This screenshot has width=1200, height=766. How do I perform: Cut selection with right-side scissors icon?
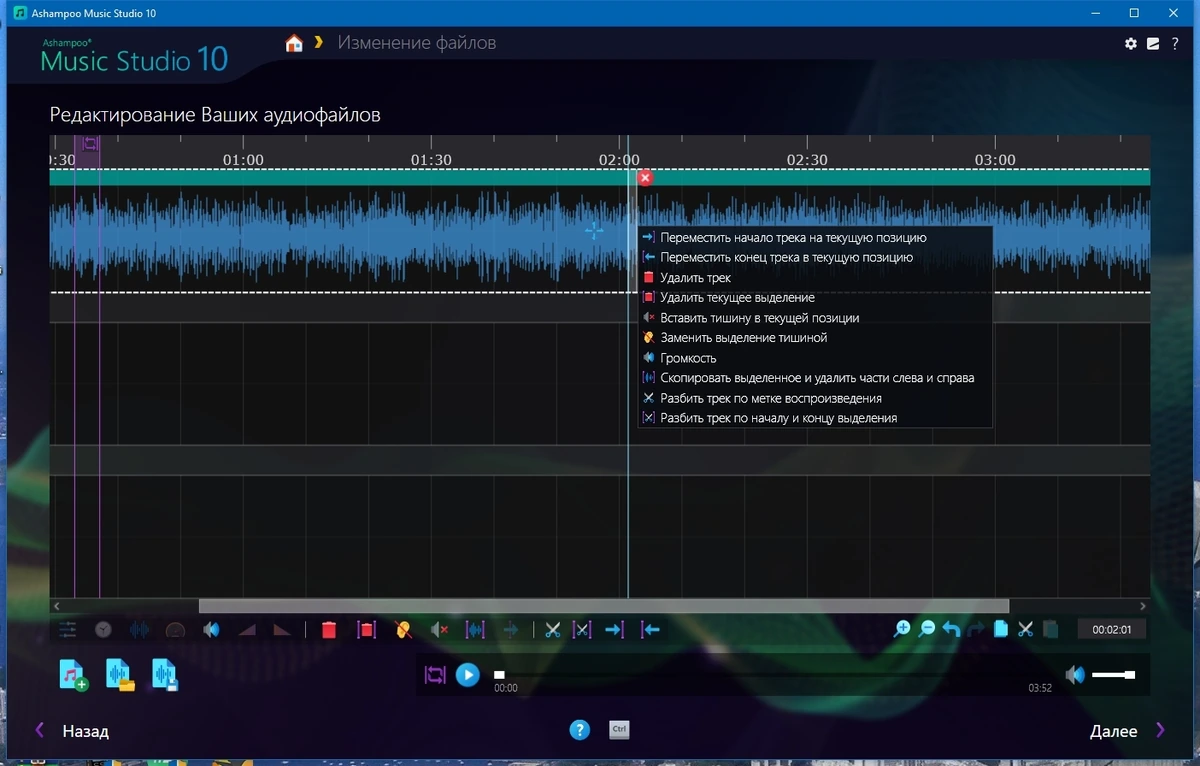tap(1025, 629)
